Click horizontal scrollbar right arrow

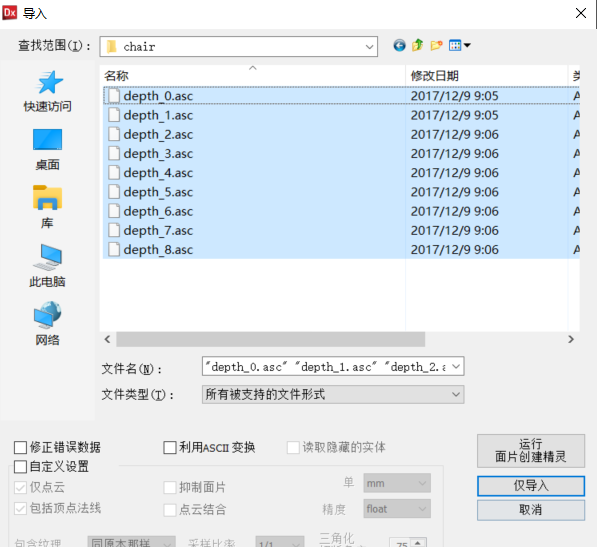(x=571, y=339)
